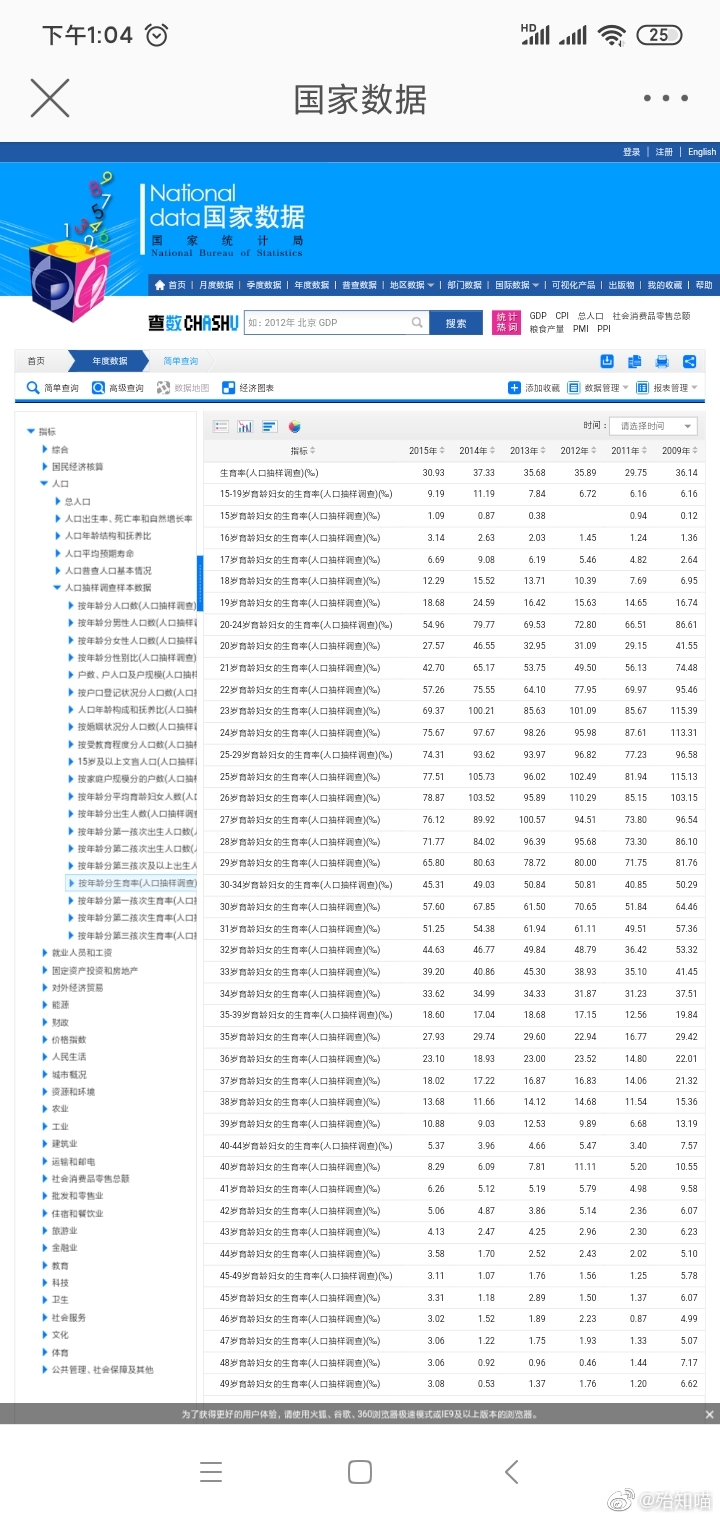Click the horizontal bar chart icon
The height and width of the screenshot is (1520, 720).
point(269,427)
